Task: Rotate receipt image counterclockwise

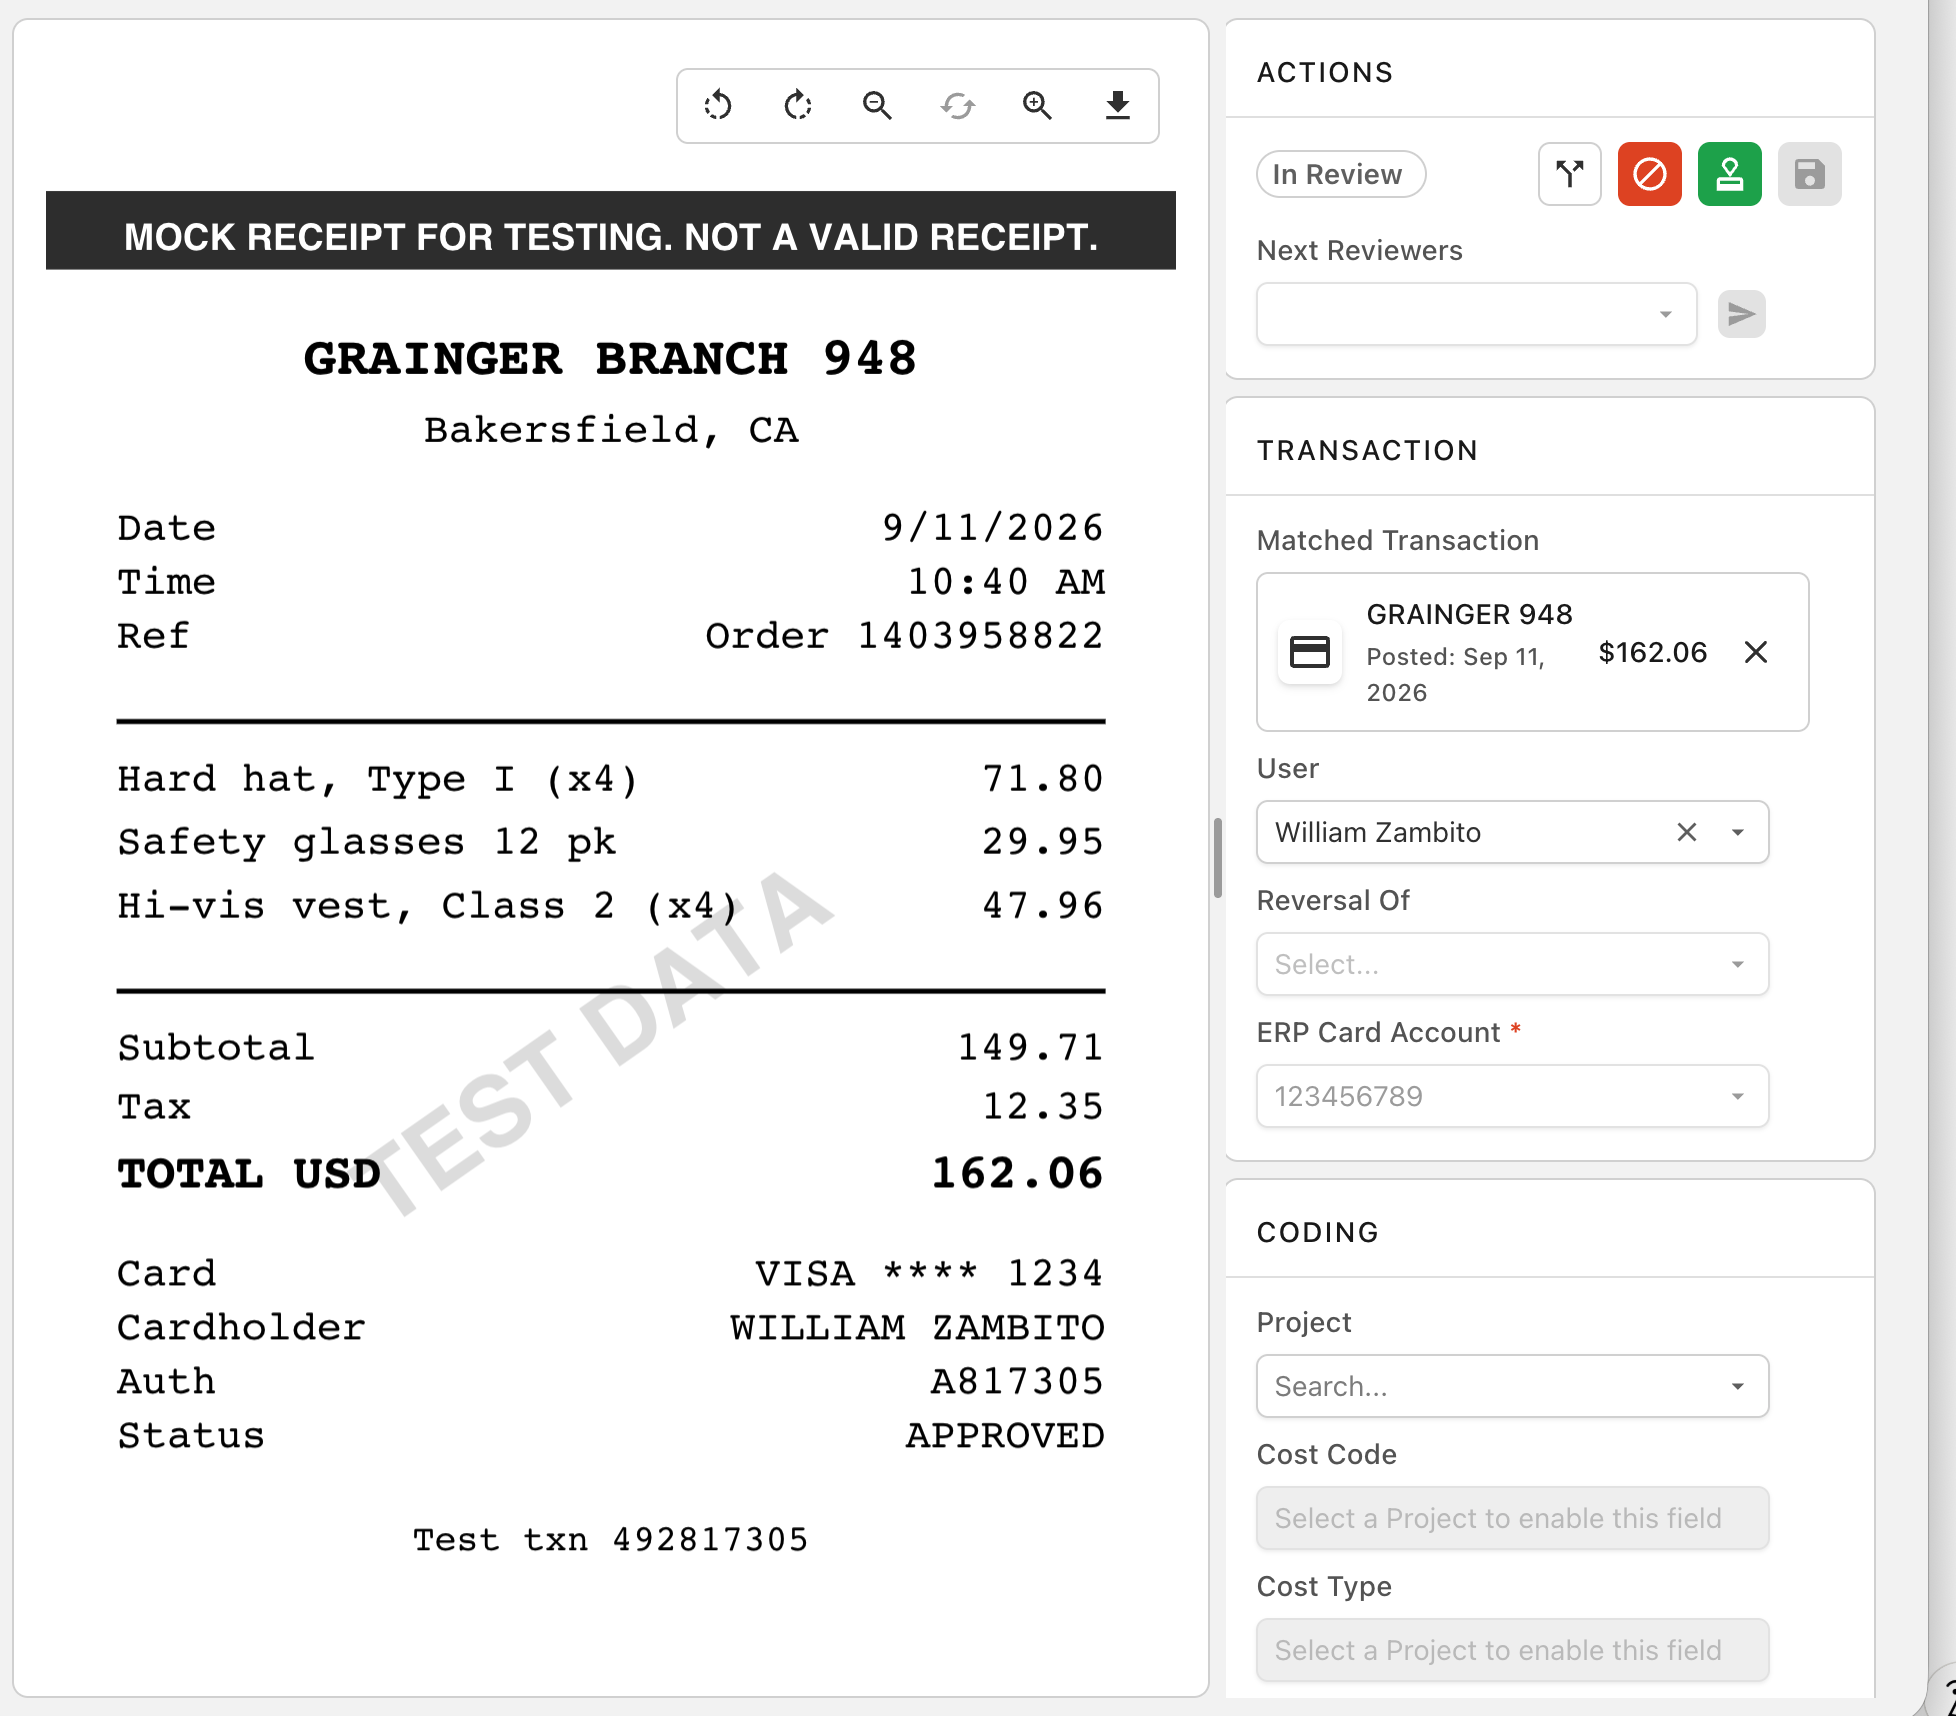Action: 718,105
